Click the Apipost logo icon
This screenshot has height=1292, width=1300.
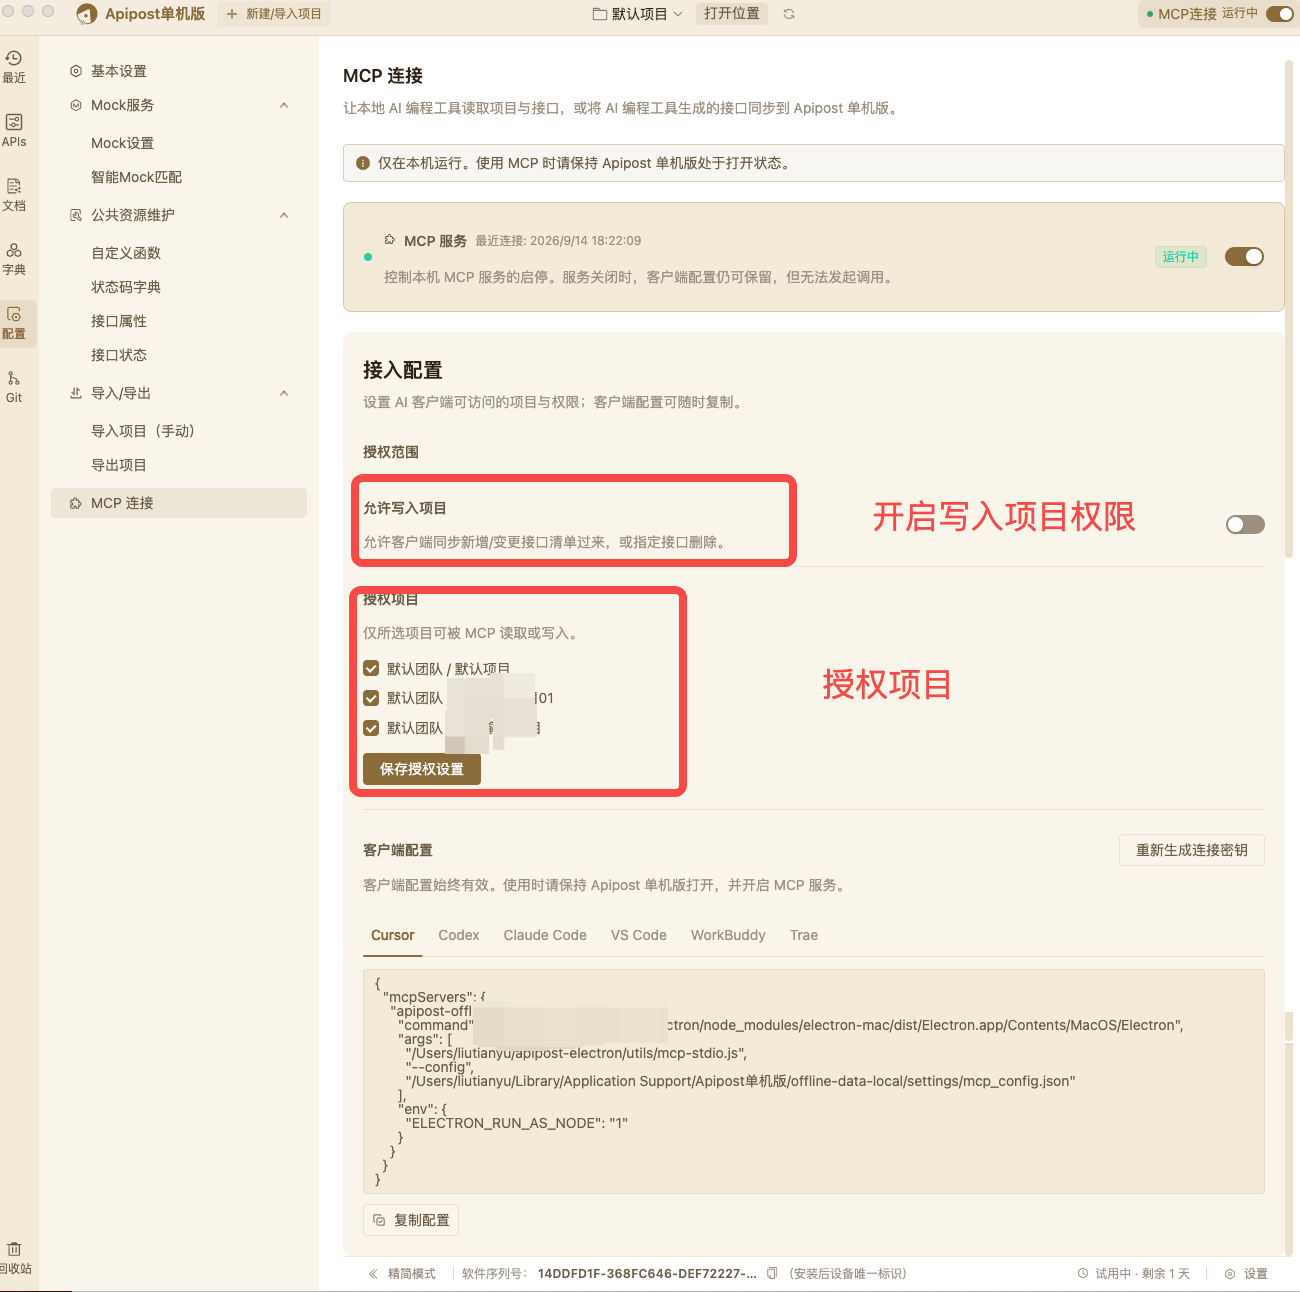point(87,14)
